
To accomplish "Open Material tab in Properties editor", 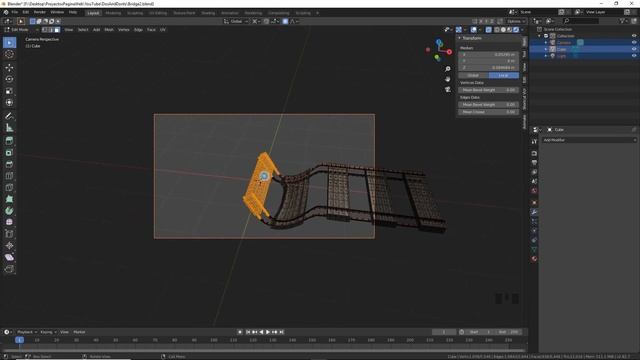I will pos(534,259).
